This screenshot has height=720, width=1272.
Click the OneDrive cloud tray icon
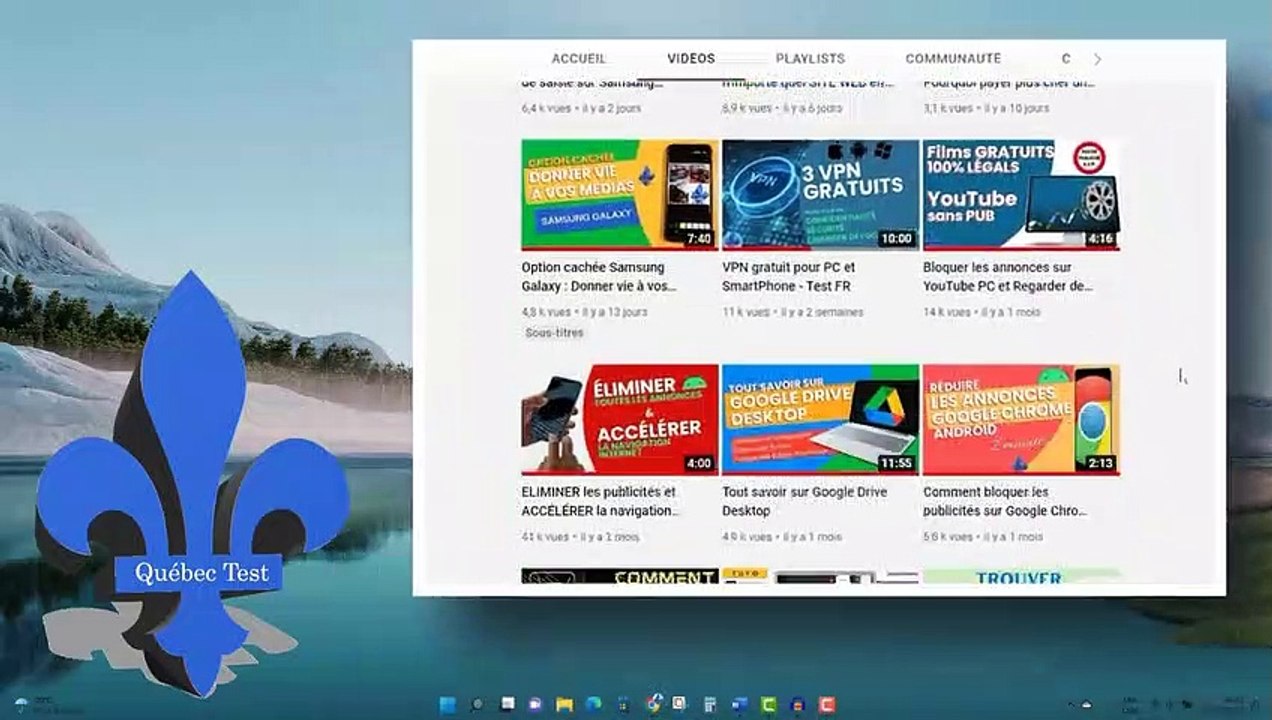1086,705
